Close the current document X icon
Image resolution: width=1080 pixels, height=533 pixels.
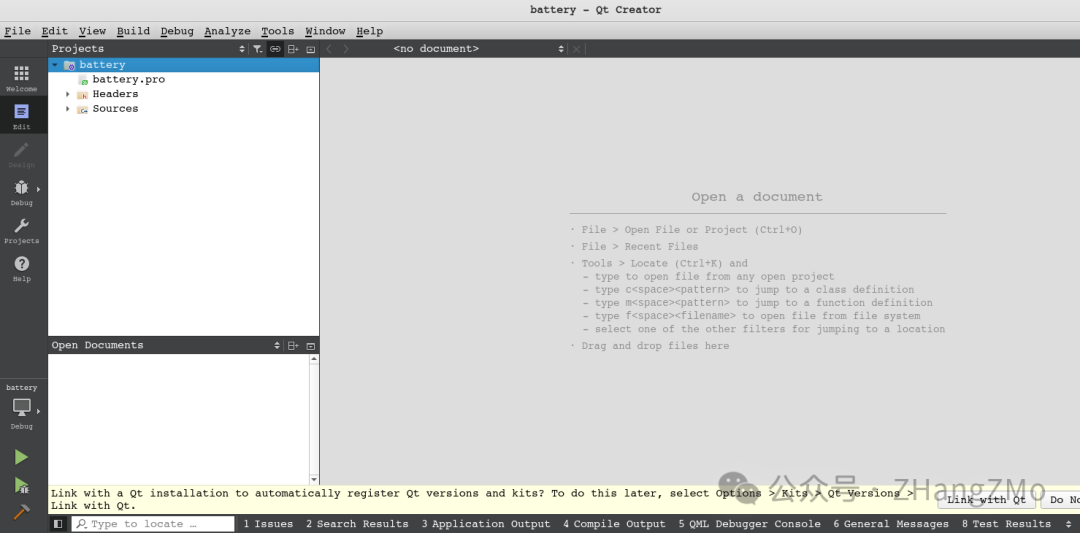(x=577, y=49)
